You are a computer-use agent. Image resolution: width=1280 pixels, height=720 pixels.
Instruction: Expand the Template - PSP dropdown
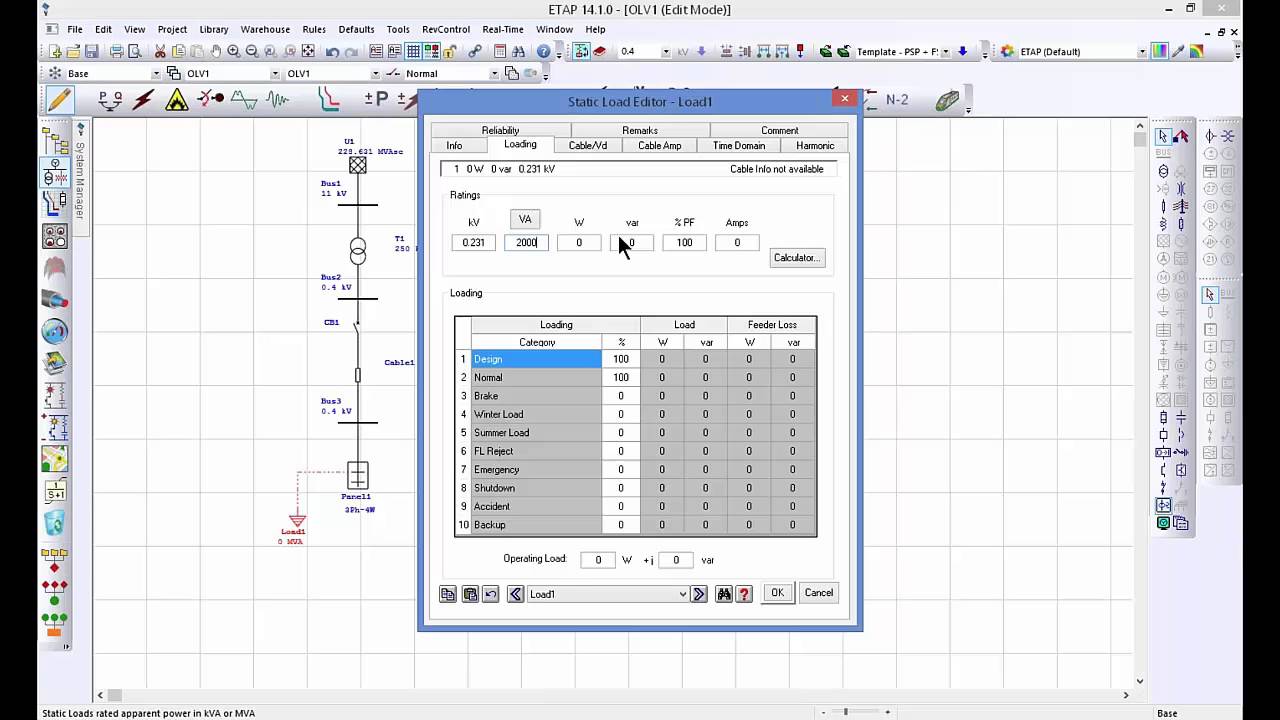pyautogui.click(x=945, y=51)
